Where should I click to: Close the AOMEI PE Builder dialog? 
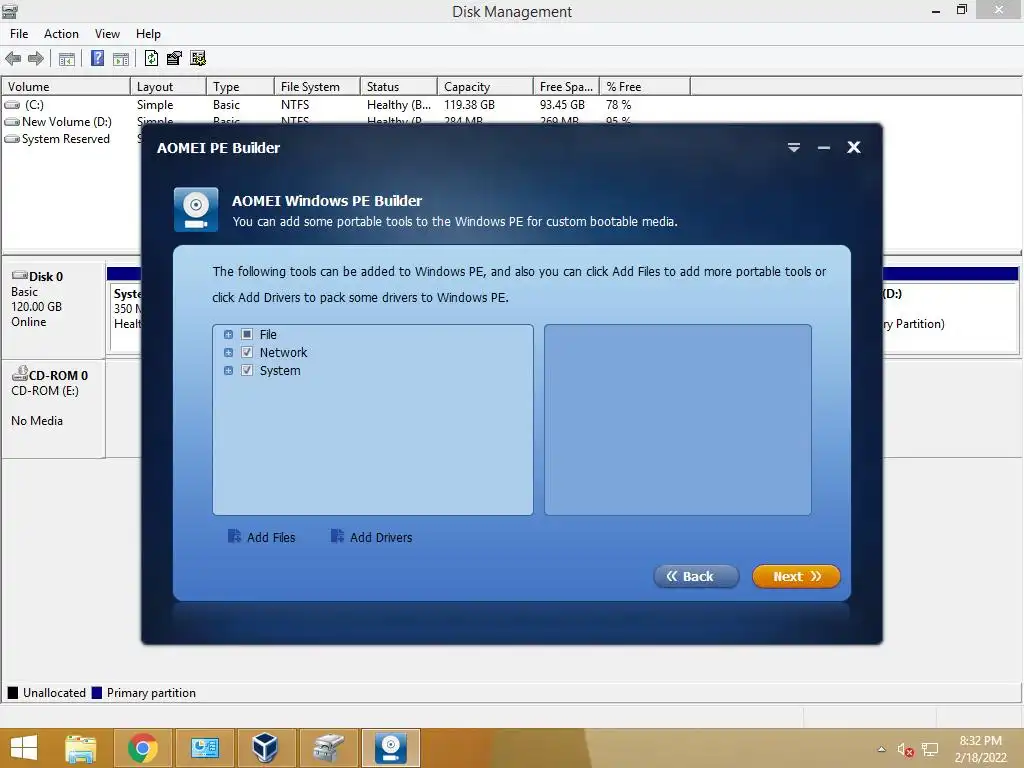point(854,148)
